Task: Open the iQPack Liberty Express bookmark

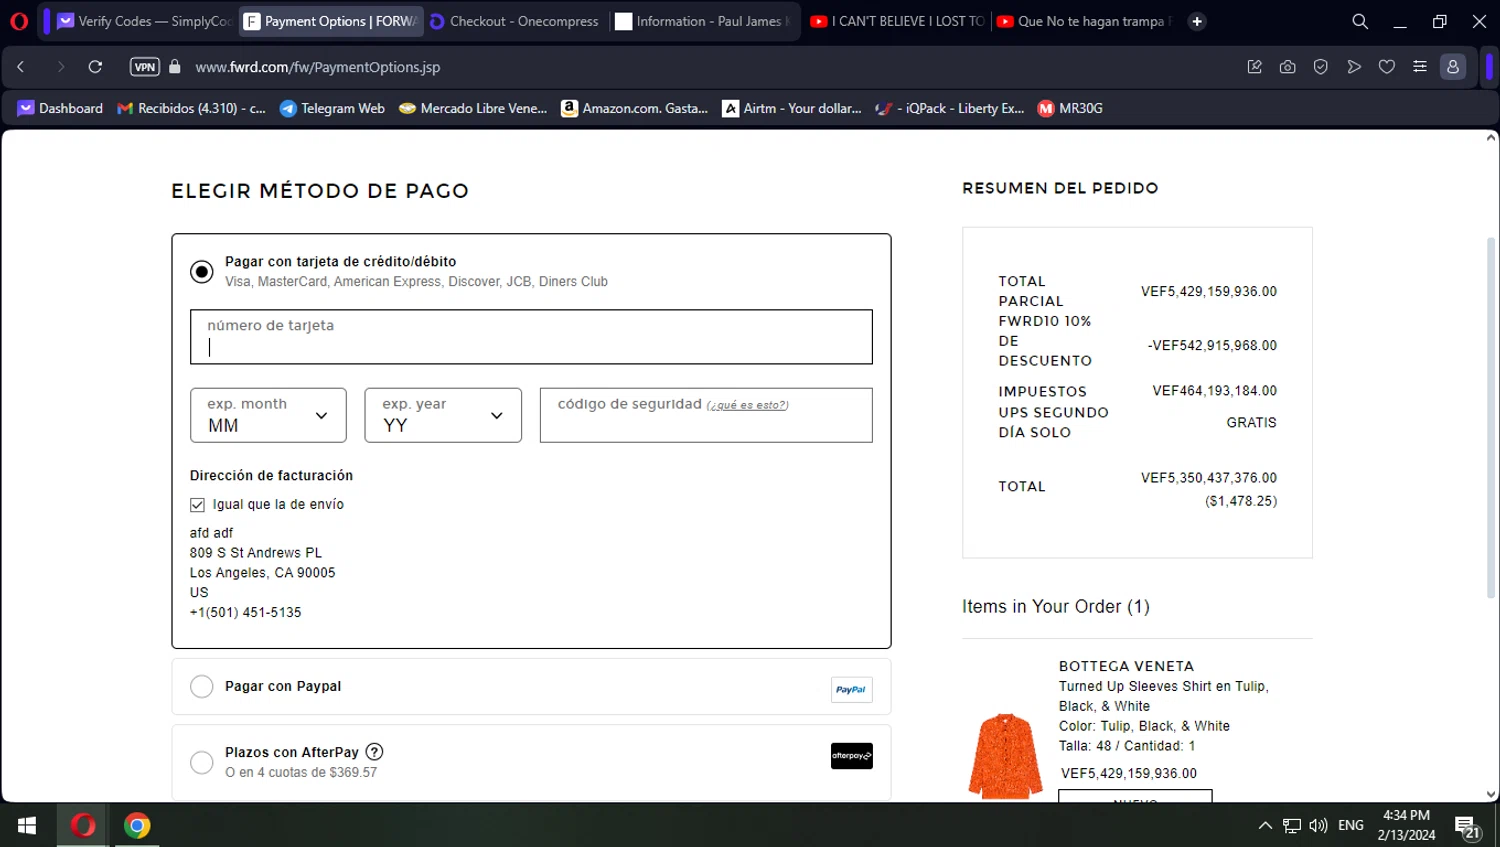Action: click(x=949, y=108)
